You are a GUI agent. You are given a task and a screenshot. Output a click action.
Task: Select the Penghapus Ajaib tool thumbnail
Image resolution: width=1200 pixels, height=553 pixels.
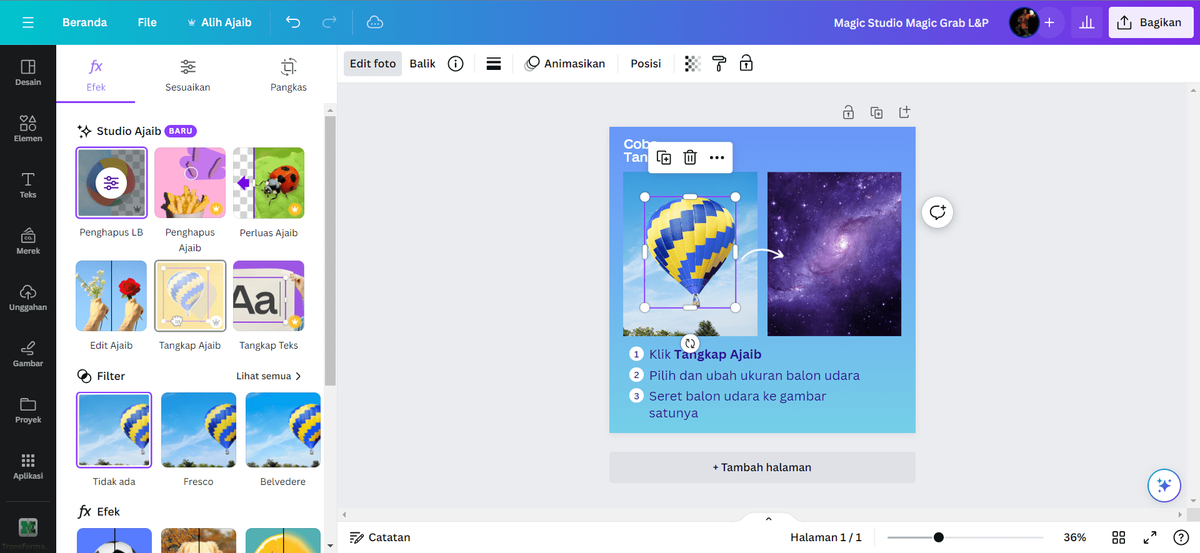(190, 183)
